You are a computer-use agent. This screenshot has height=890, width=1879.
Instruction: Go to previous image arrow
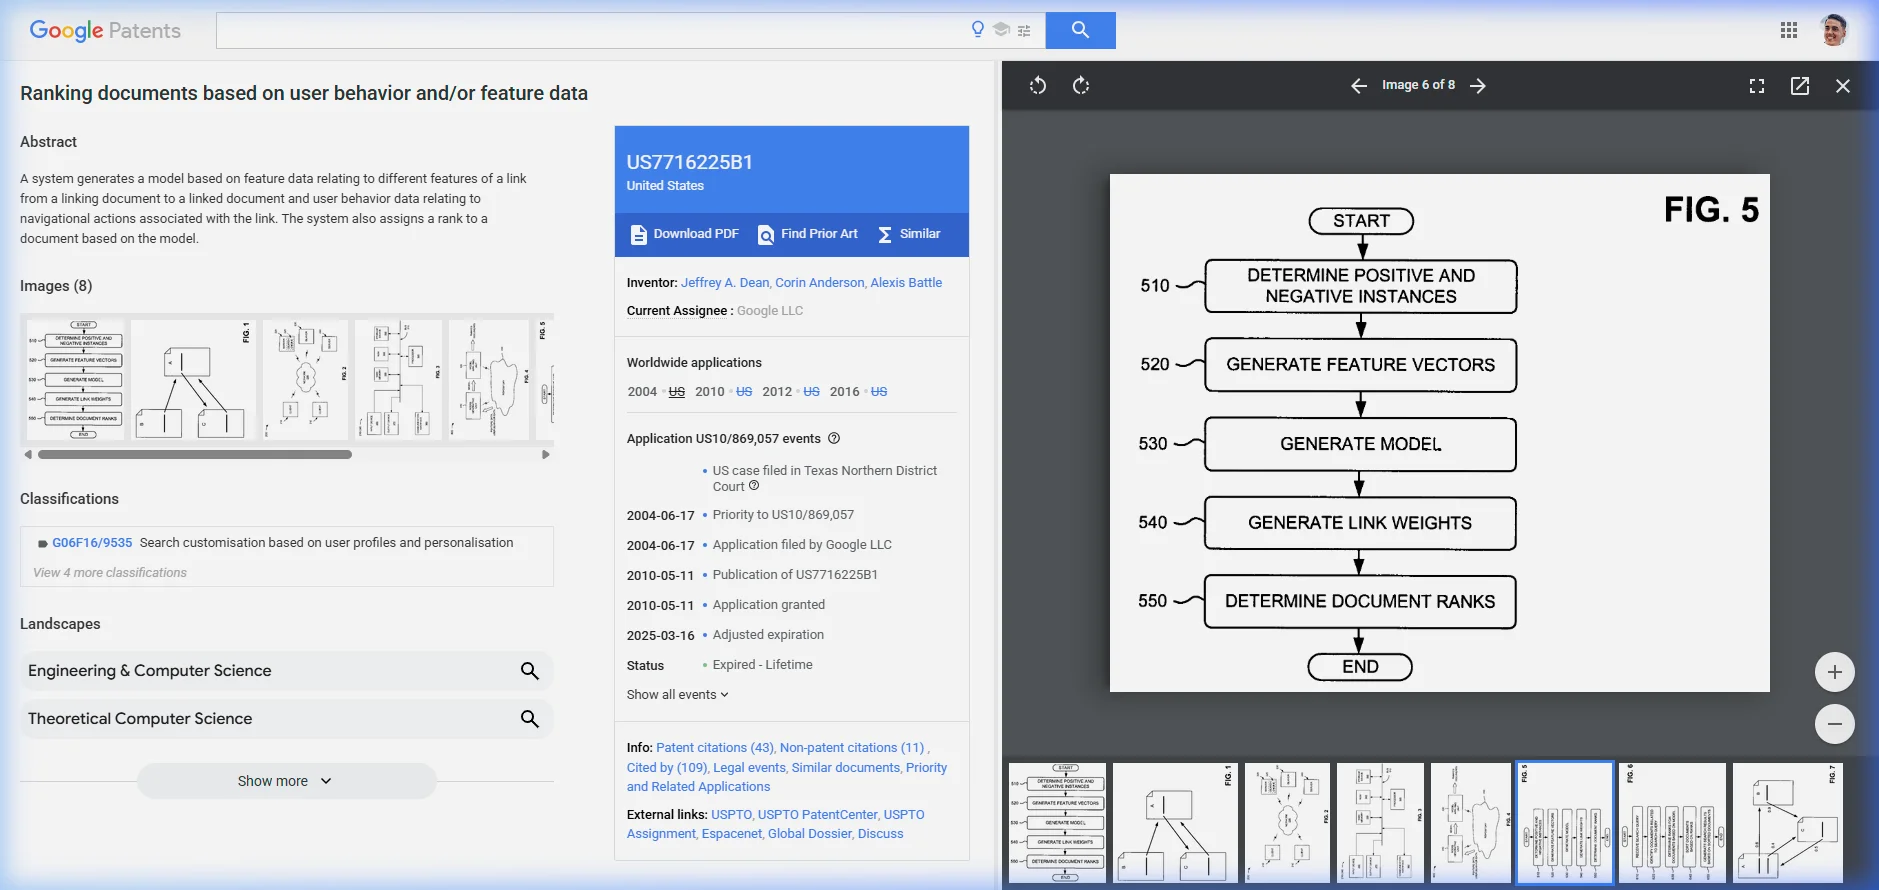pos(1359,86)
